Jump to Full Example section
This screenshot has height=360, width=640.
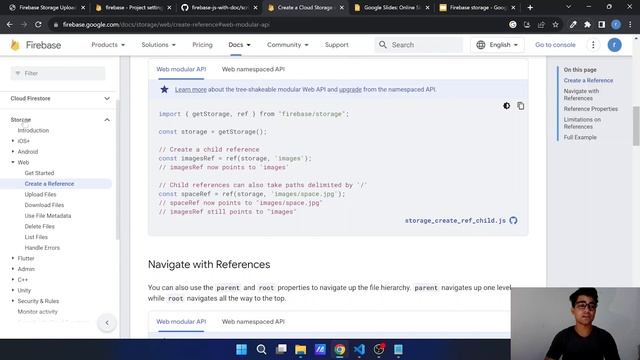click(x=580, y=138)
